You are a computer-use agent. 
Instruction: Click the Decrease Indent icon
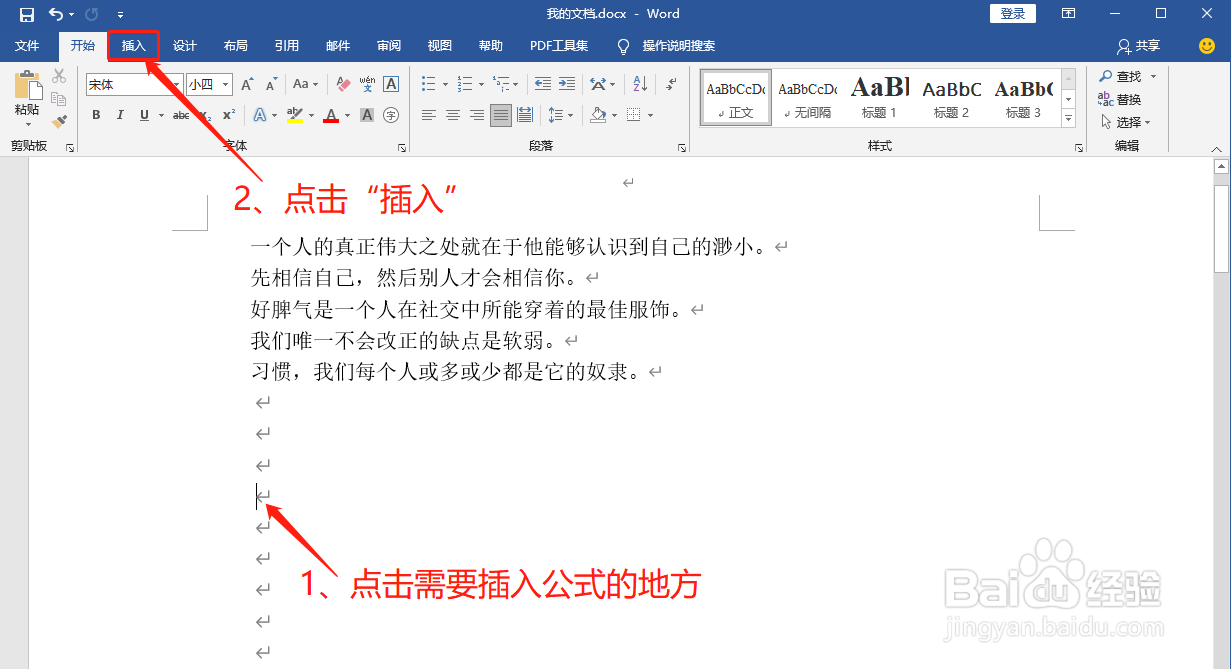click(x=542, y=84)
